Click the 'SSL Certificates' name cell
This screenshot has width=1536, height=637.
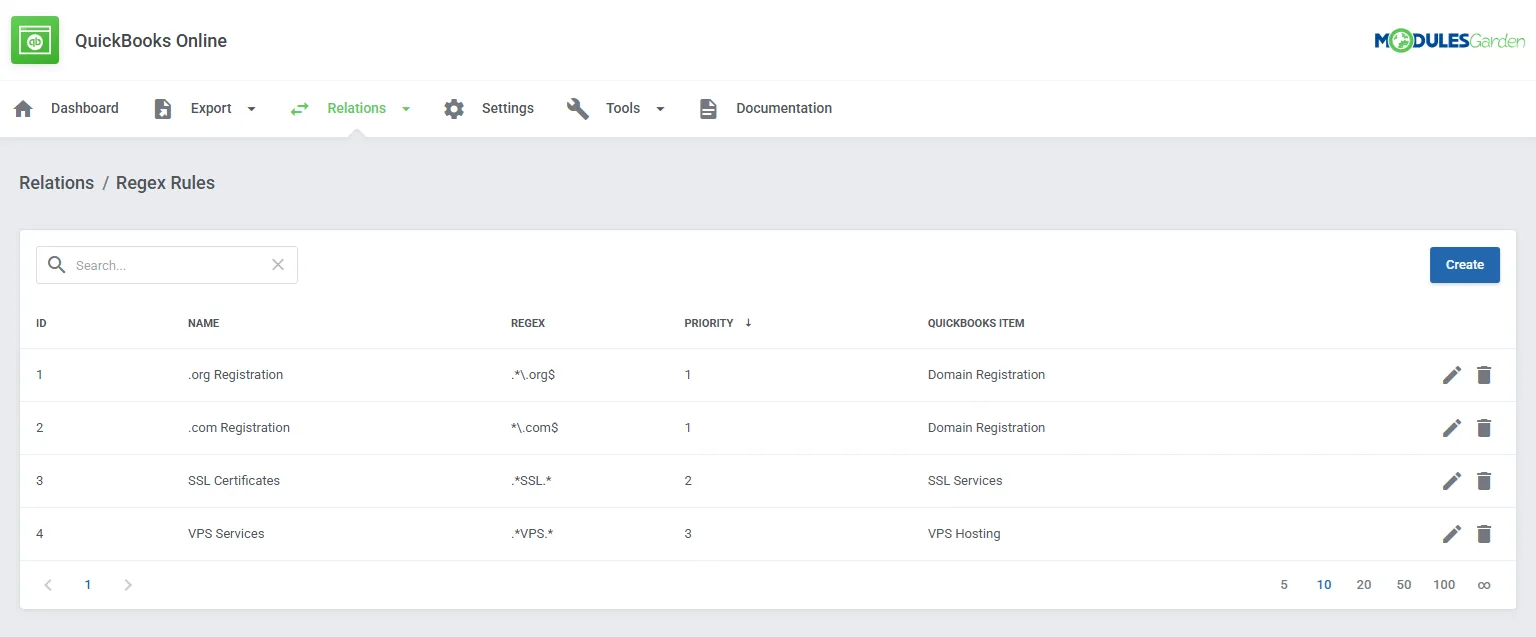[x=234, y=481]
